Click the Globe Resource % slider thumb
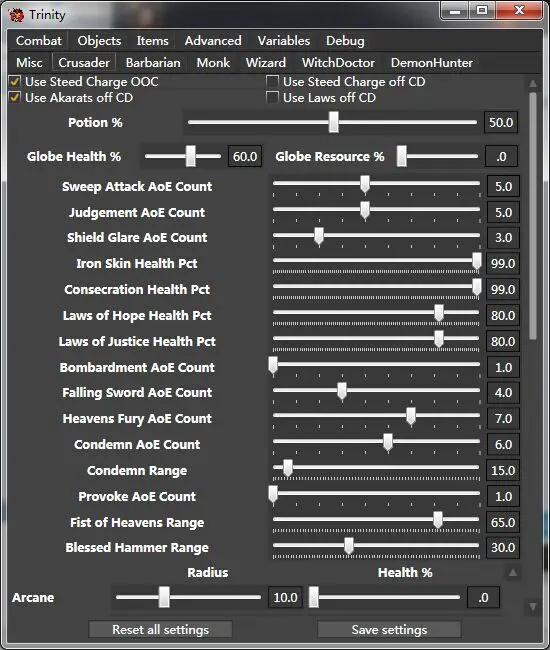 [x=402, y=156]
